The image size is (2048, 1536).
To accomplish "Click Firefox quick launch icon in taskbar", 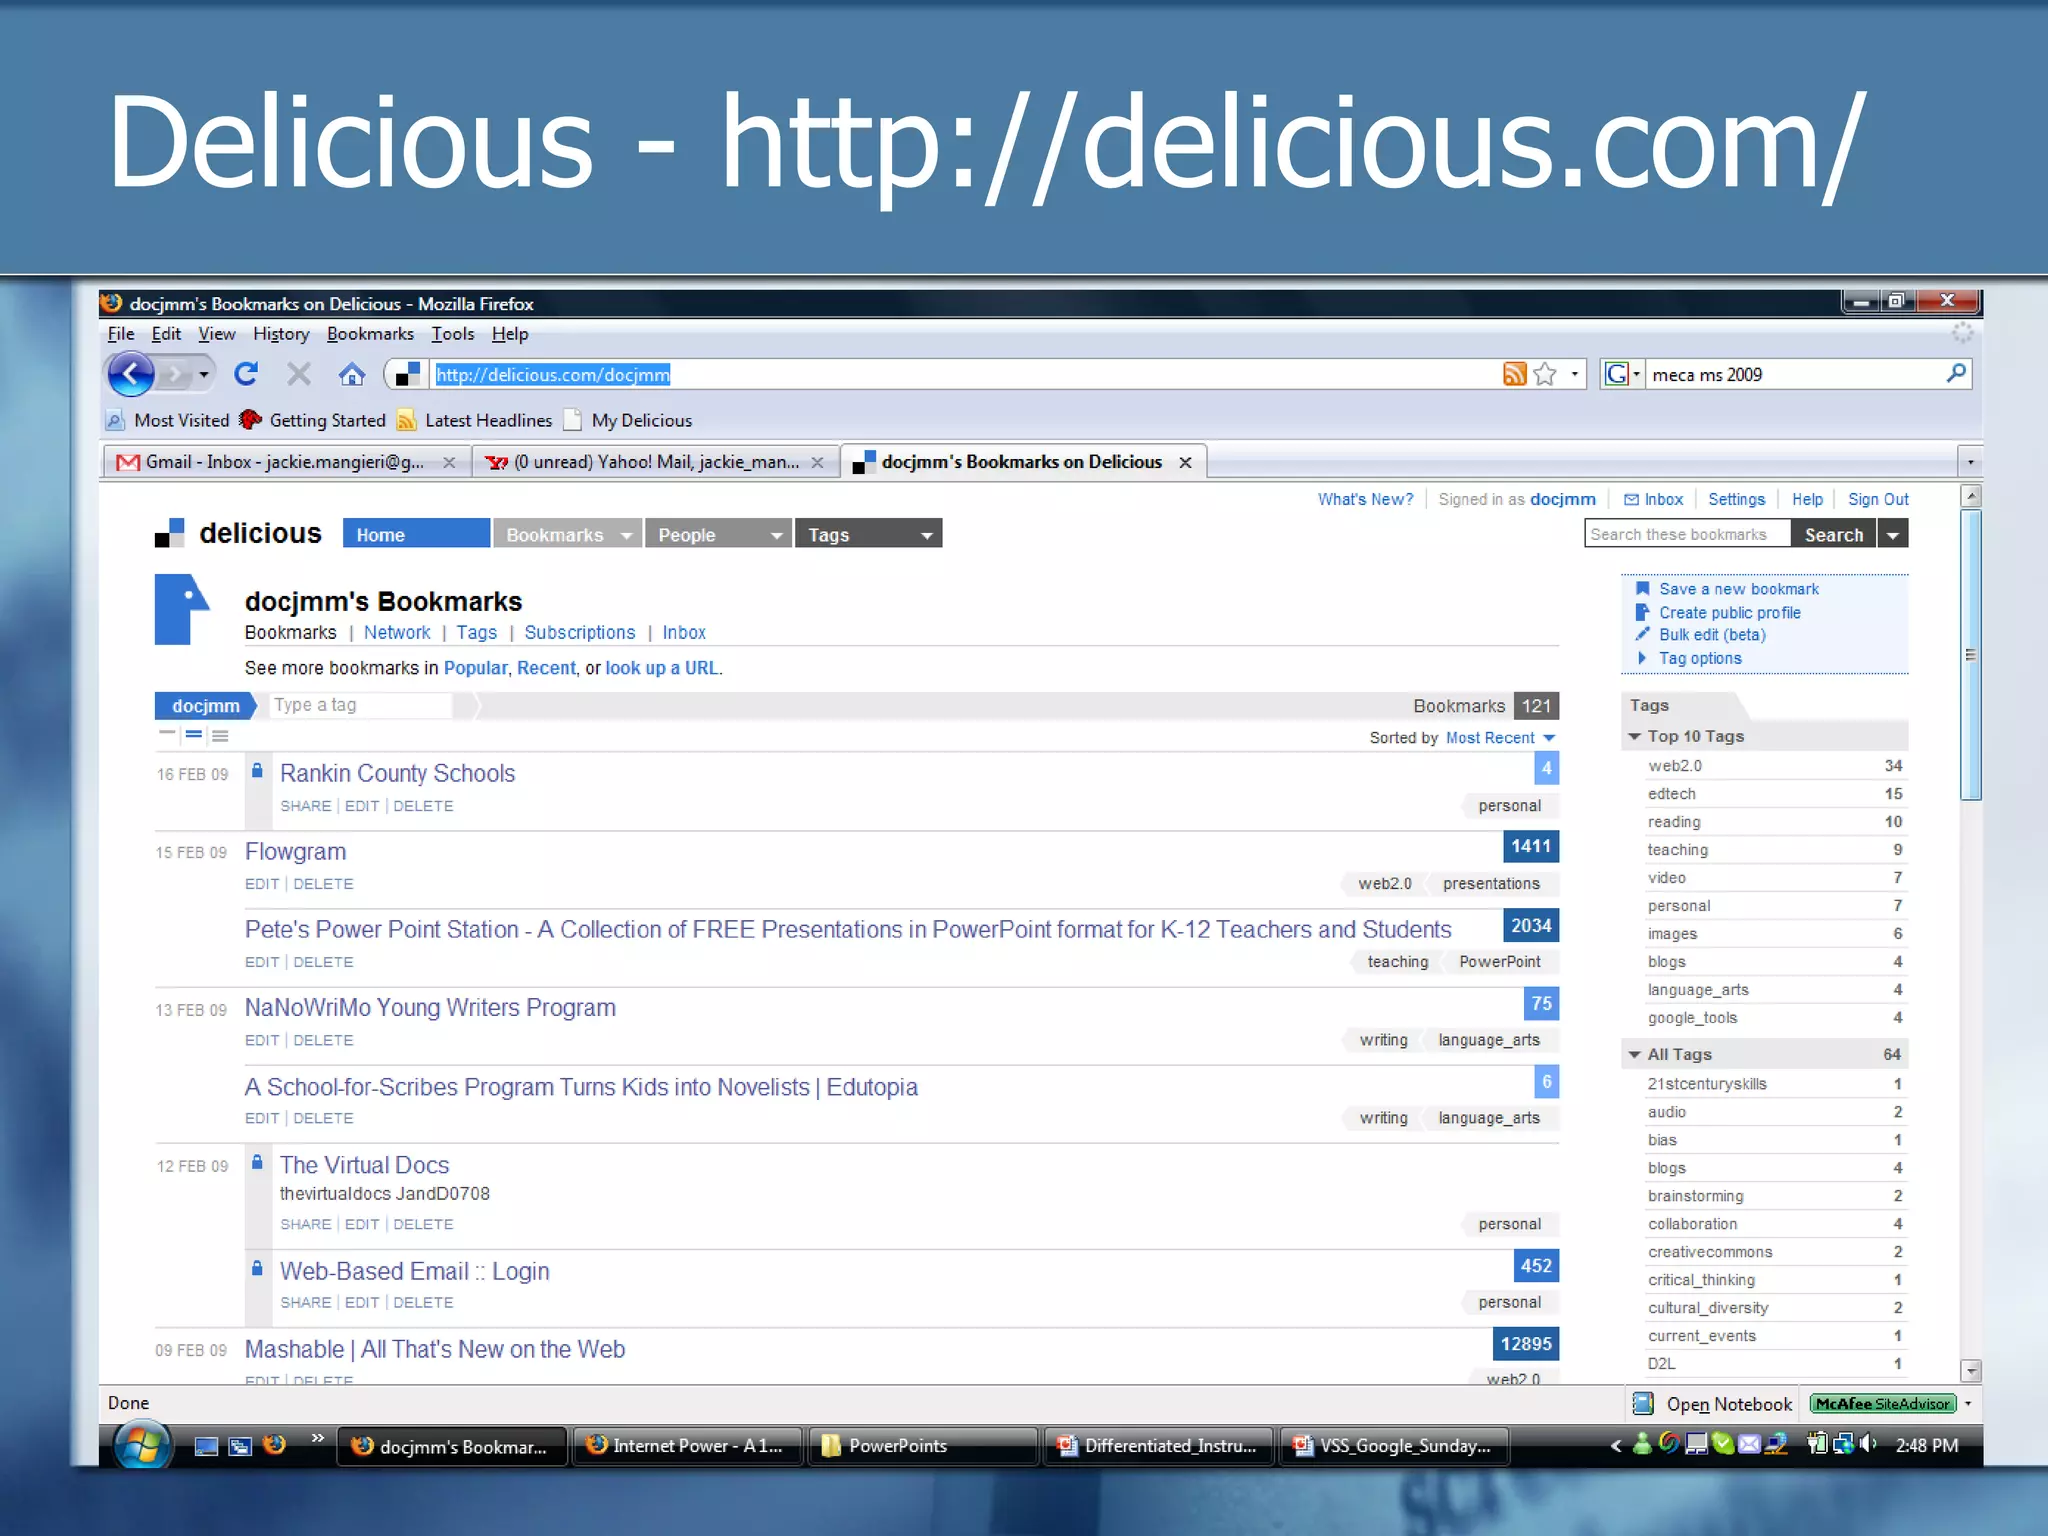I will pyautogui.click(x=274, y=1445).
